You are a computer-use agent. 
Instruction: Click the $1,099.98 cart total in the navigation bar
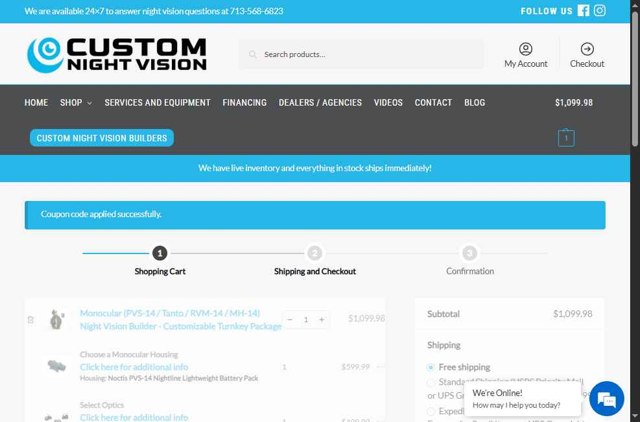coord(574,102)
